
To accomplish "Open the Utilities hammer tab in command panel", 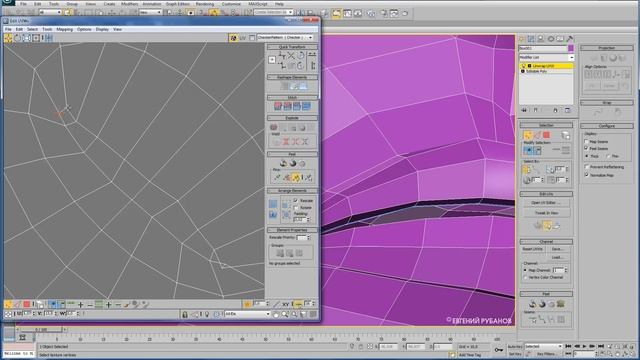I will click(x=570, y=39).
